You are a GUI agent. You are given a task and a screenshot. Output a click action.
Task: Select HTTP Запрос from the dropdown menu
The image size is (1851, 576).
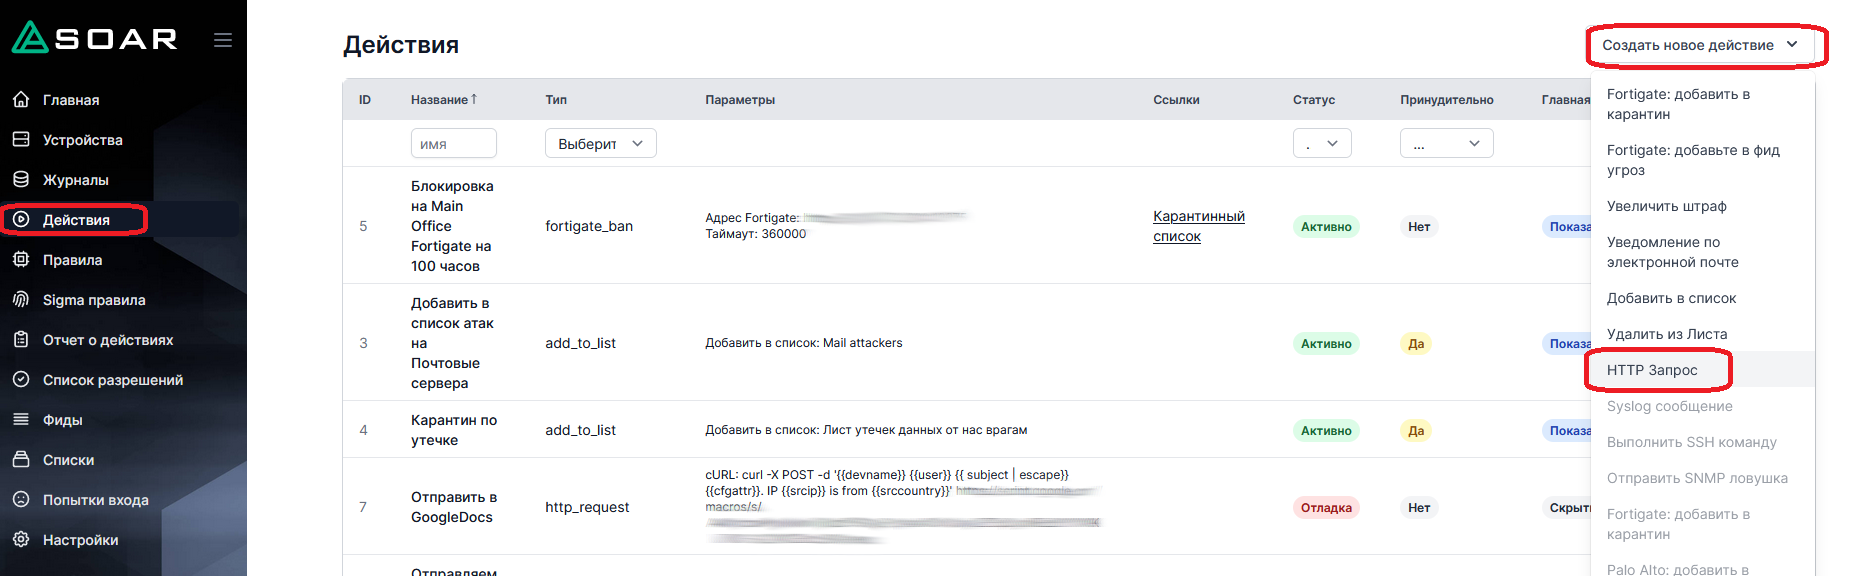[1652, 370]
